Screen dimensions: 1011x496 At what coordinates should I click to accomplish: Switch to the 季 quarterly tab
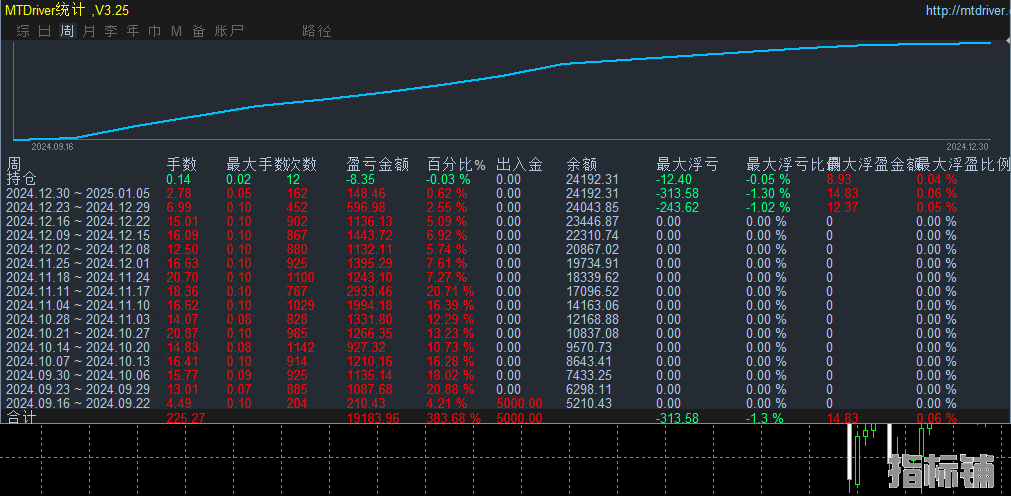[x=111, y=31]
